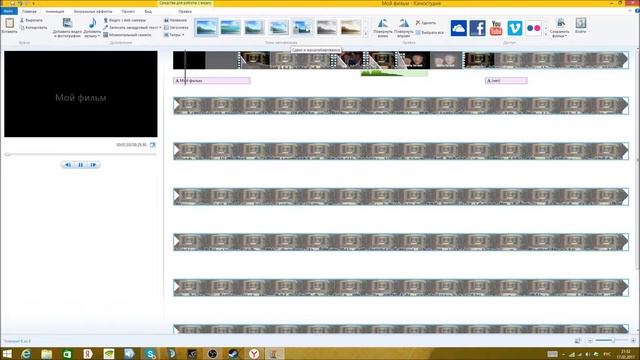Share the movie to Vimeo
Image resolution: width=640 pixels, height=360 pixels.
point(515,28)
